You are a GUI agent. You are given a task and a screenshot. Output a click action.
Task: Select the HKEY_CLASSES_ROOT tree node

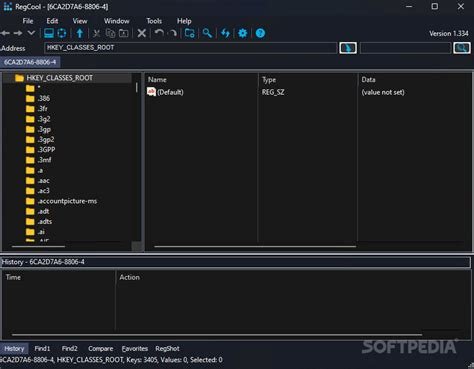(60, 78)
